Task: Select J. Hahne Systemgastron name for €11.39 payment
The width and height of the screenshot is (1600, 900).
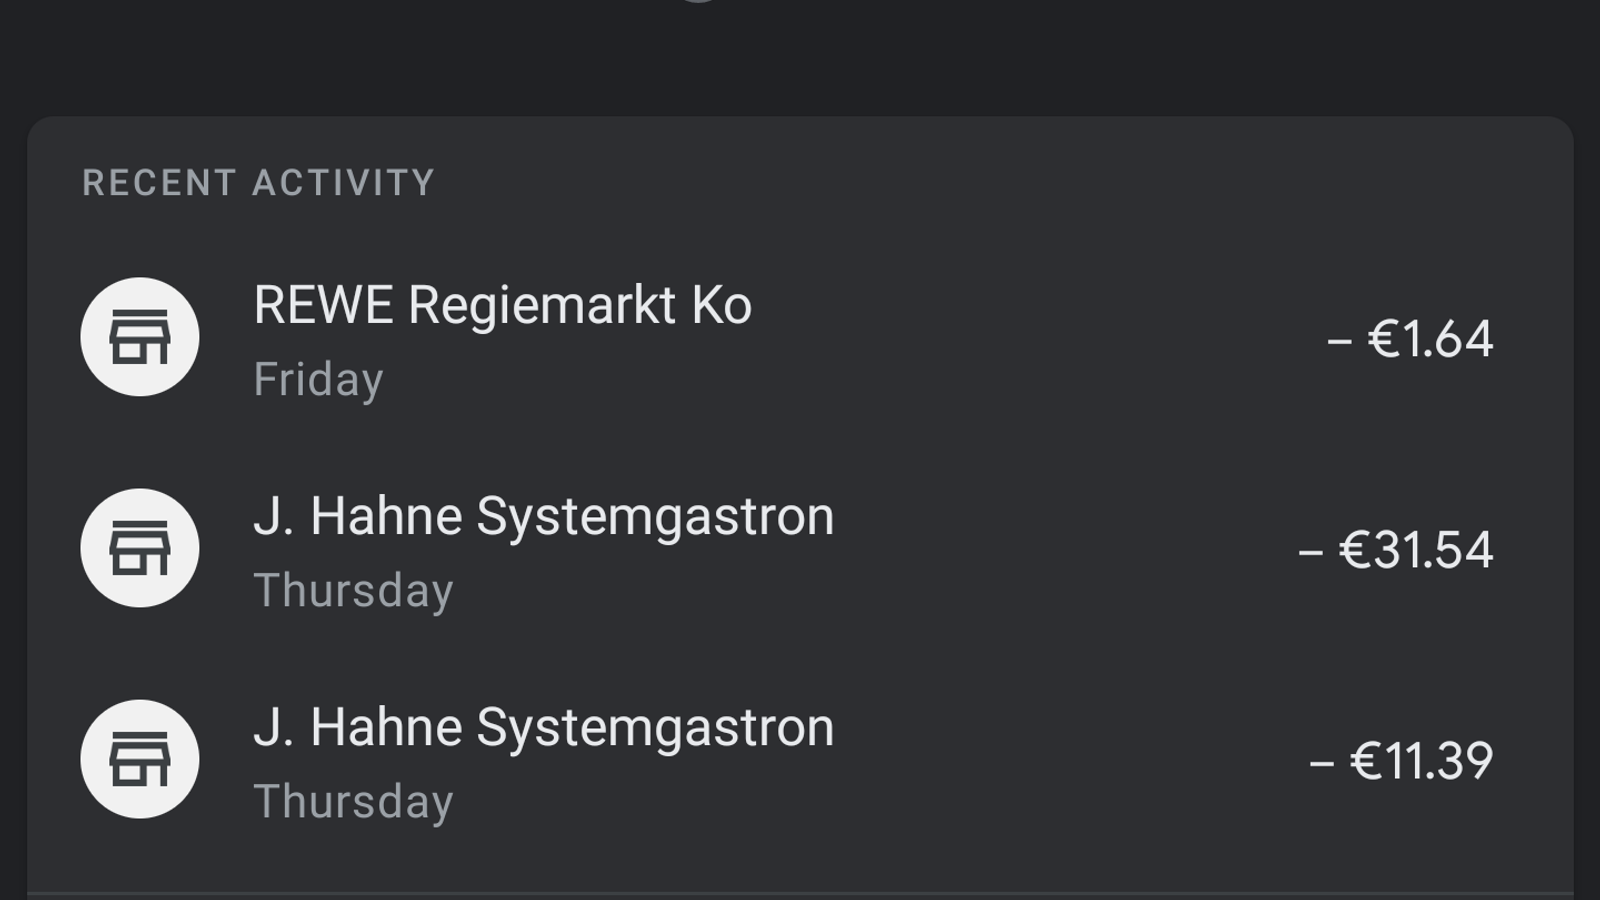Action: pyautogui.click(x=543, y=728)
